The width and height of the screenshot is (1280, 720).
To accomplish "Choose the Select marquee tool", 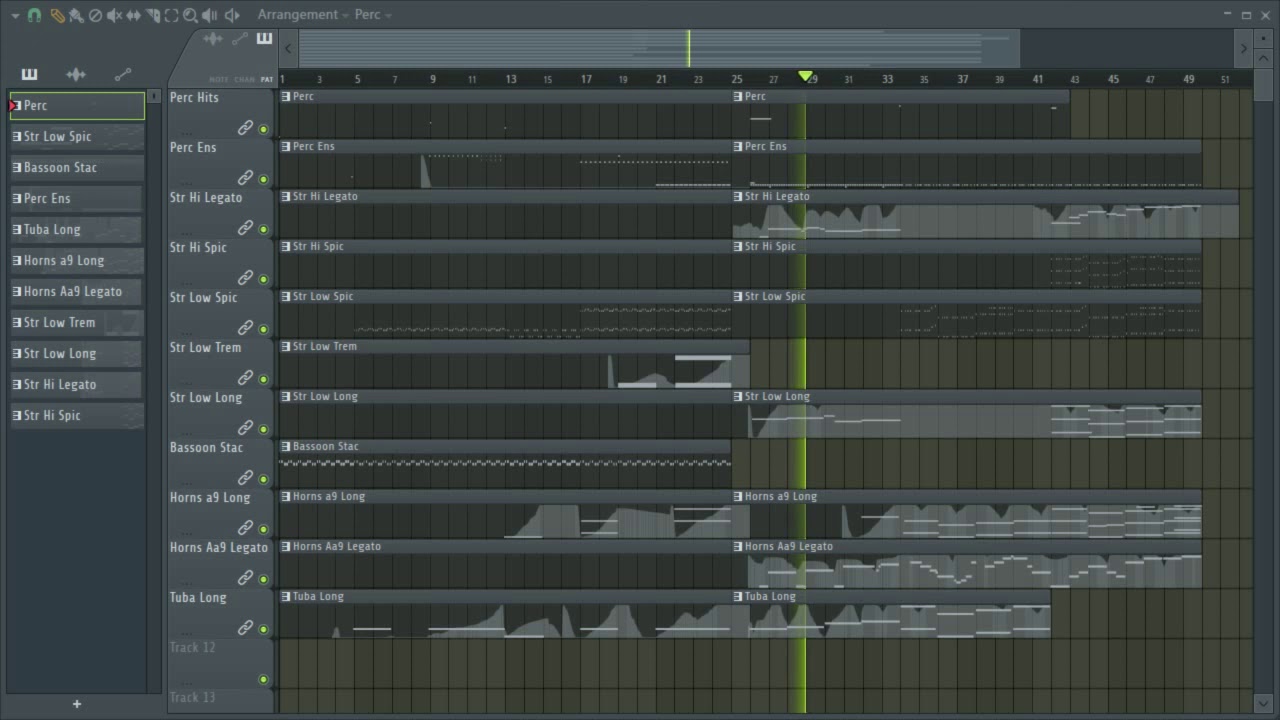I will (171, 15).
